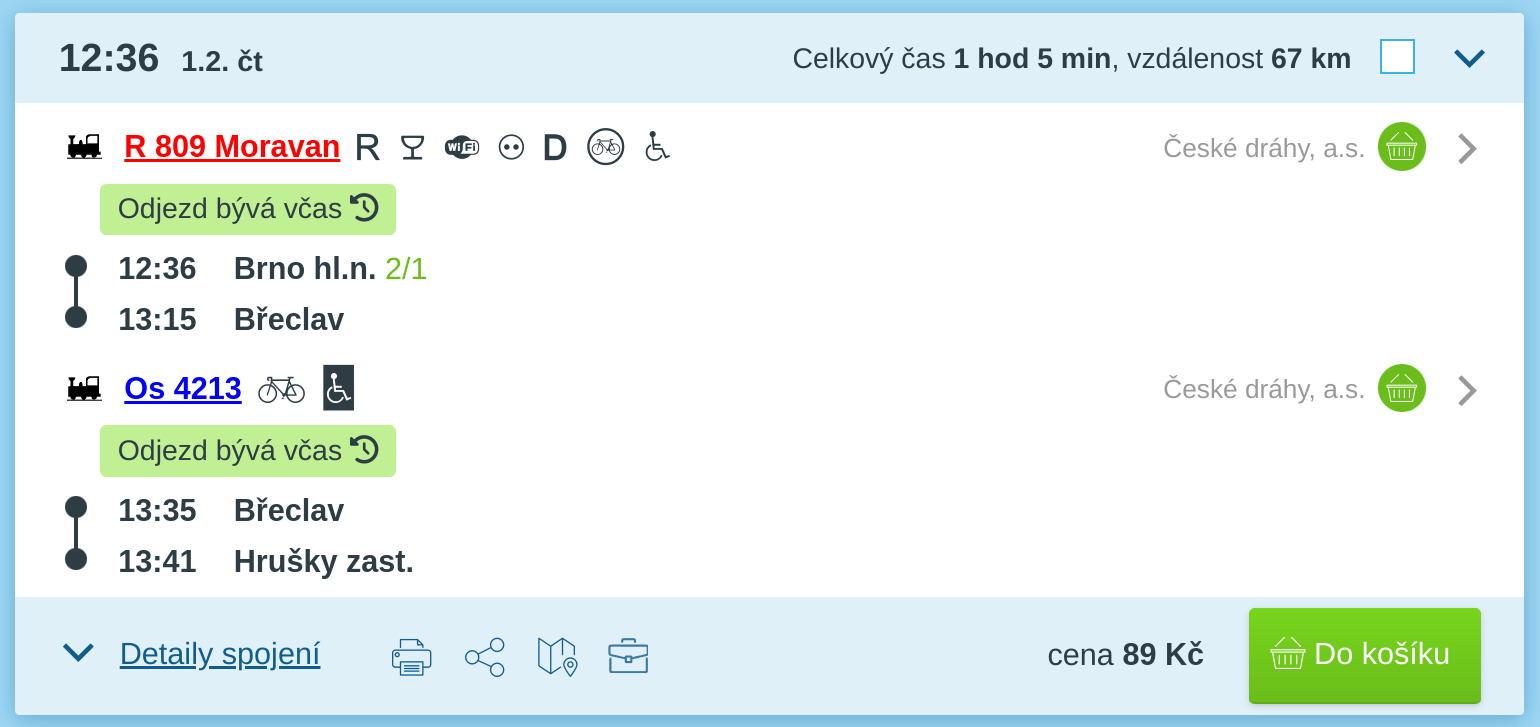1540x727 pixels.
Task: Expand Os 4213 details right chevron
Action: click(x=1467, y=390)
